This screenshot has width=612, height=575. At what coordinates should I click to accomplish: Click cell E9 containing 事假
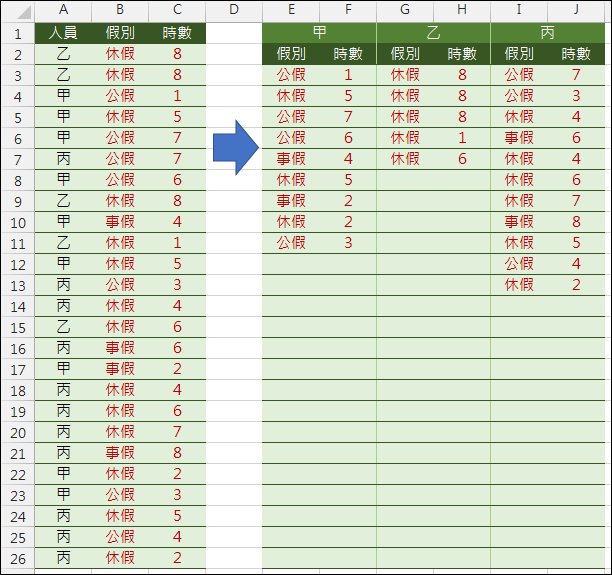(x=291, y=201)
